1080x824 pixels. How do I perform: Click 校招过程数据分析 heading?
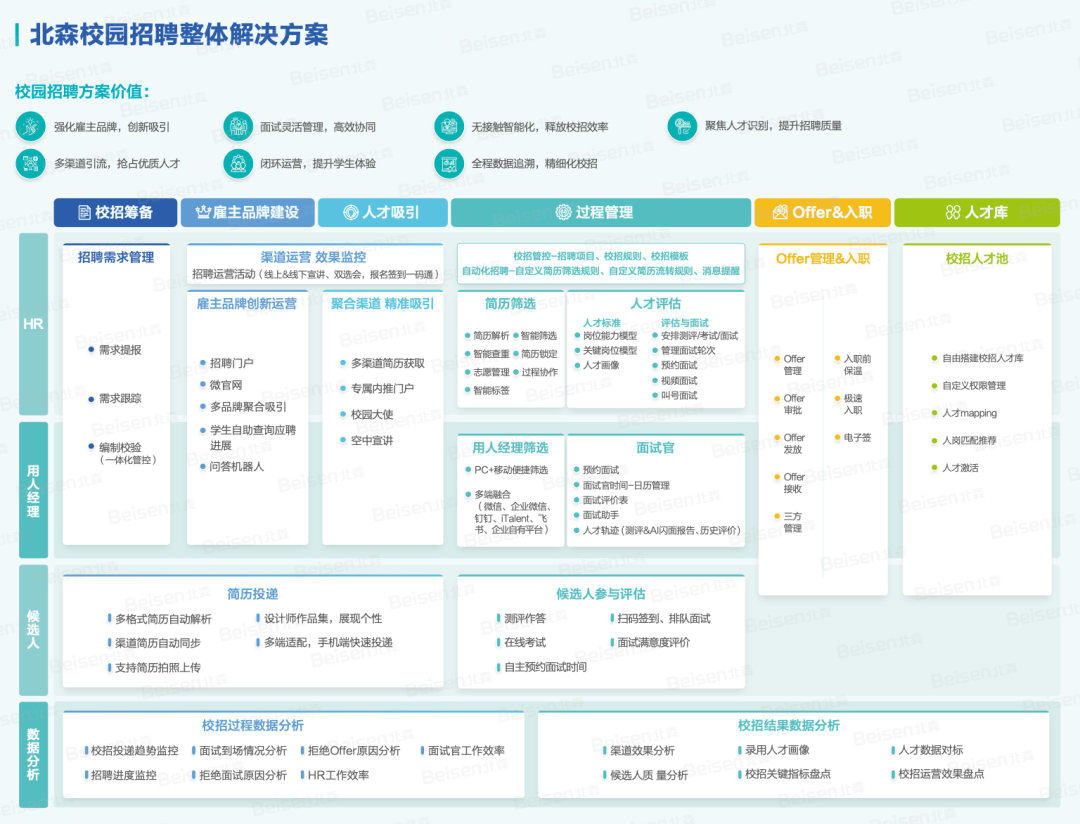pos(253,725)
